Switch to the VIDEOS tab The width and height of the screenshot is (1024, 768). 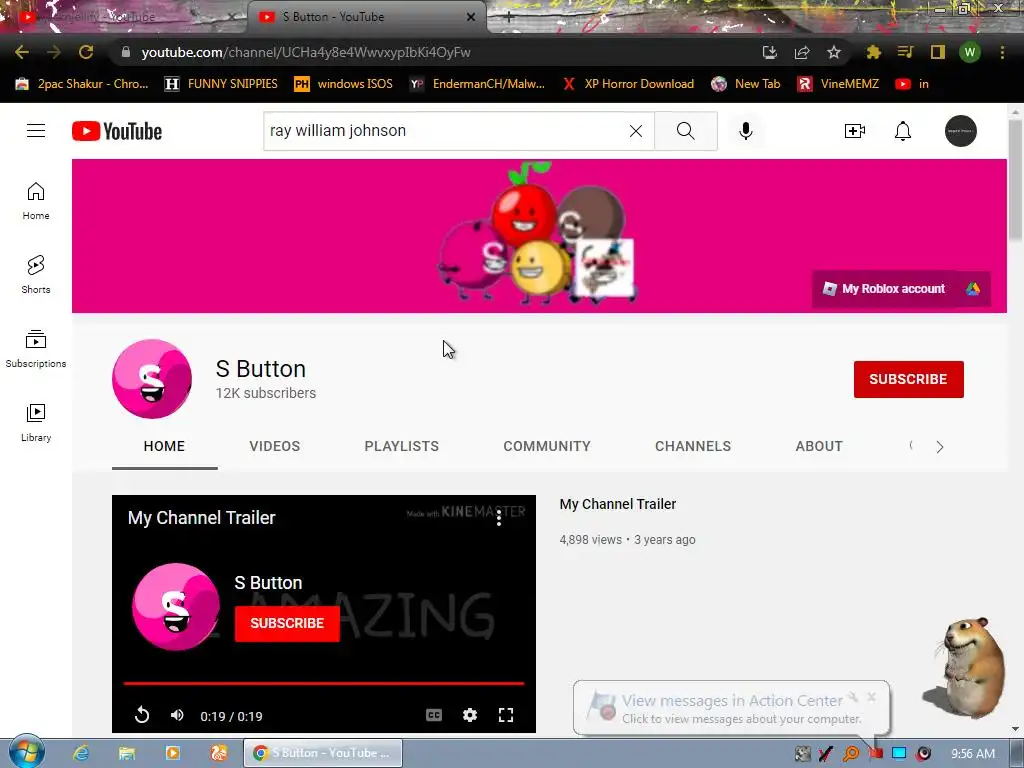point(274,447)
